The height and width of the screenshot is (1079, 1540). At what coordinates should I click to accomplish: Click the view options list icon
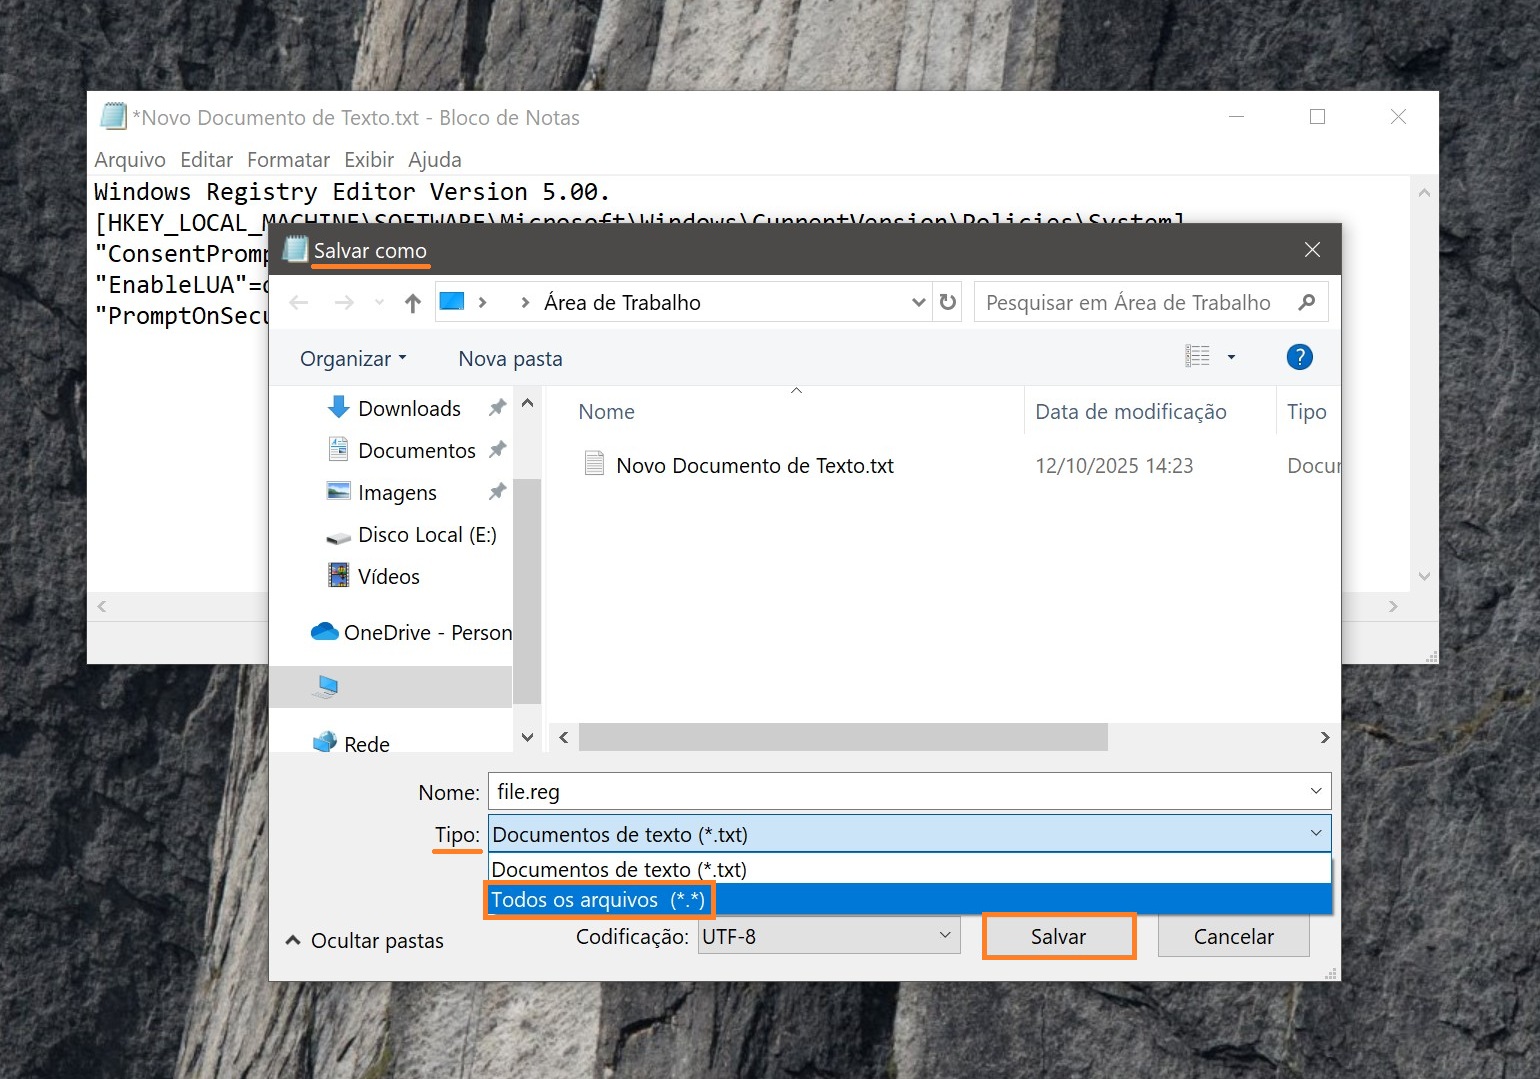pos(1197,357)
